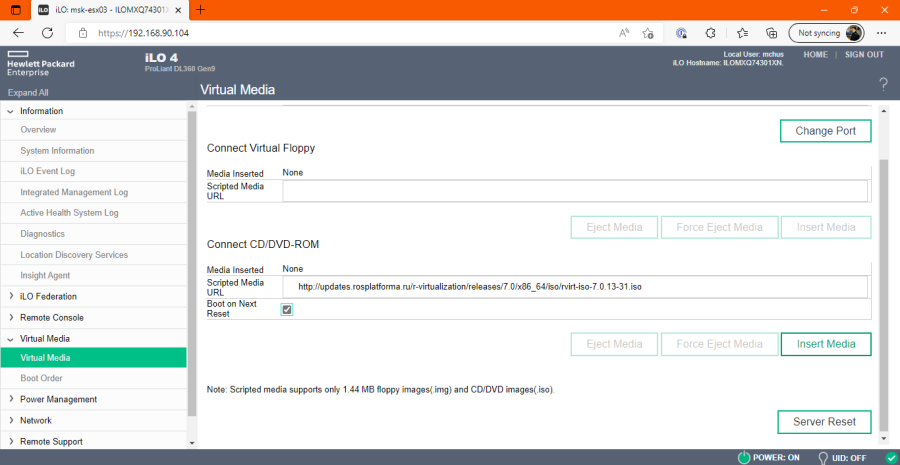The width and height of the screenshot is (900, 465).
Task: Open the browser extensions puzzle icon
Action: click(x=711, y=32)
